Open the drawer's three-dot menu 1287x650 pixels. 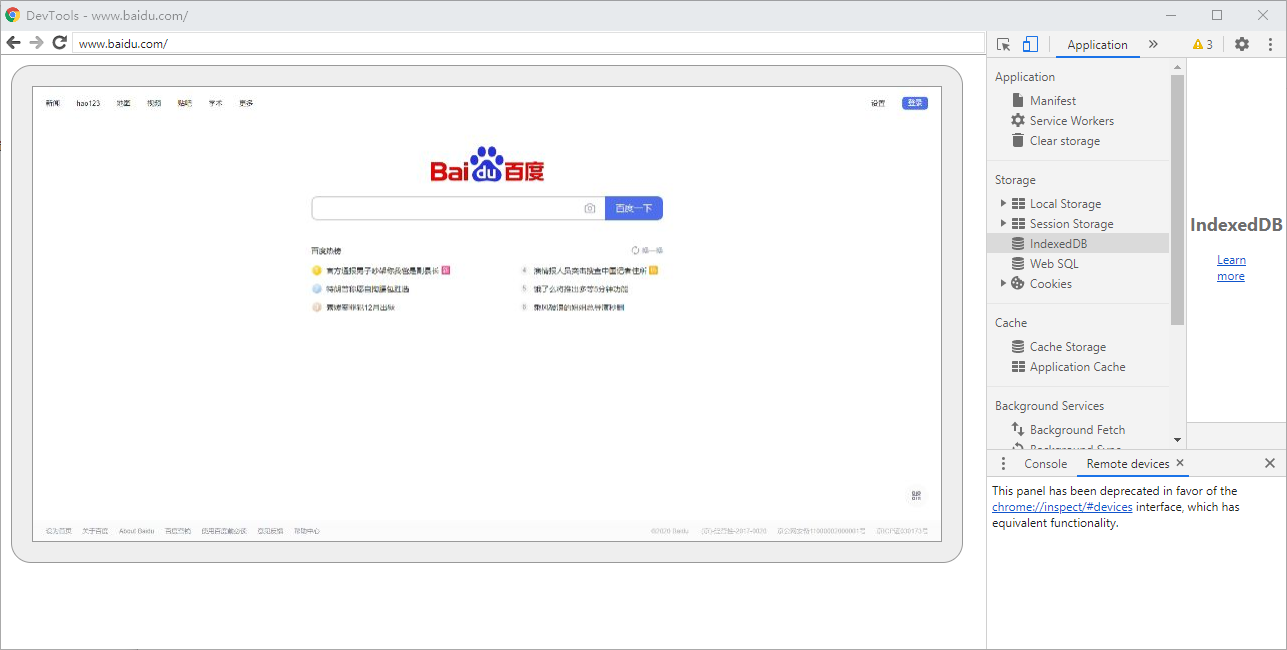coord(1004,463)
